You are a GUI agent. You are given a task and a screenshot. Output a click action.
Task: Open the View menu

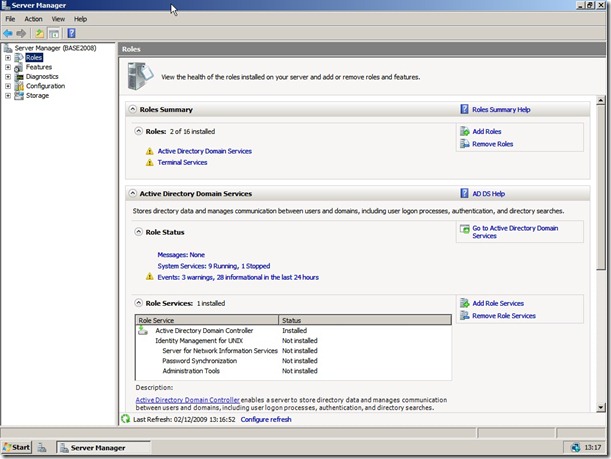coord(58,19)
